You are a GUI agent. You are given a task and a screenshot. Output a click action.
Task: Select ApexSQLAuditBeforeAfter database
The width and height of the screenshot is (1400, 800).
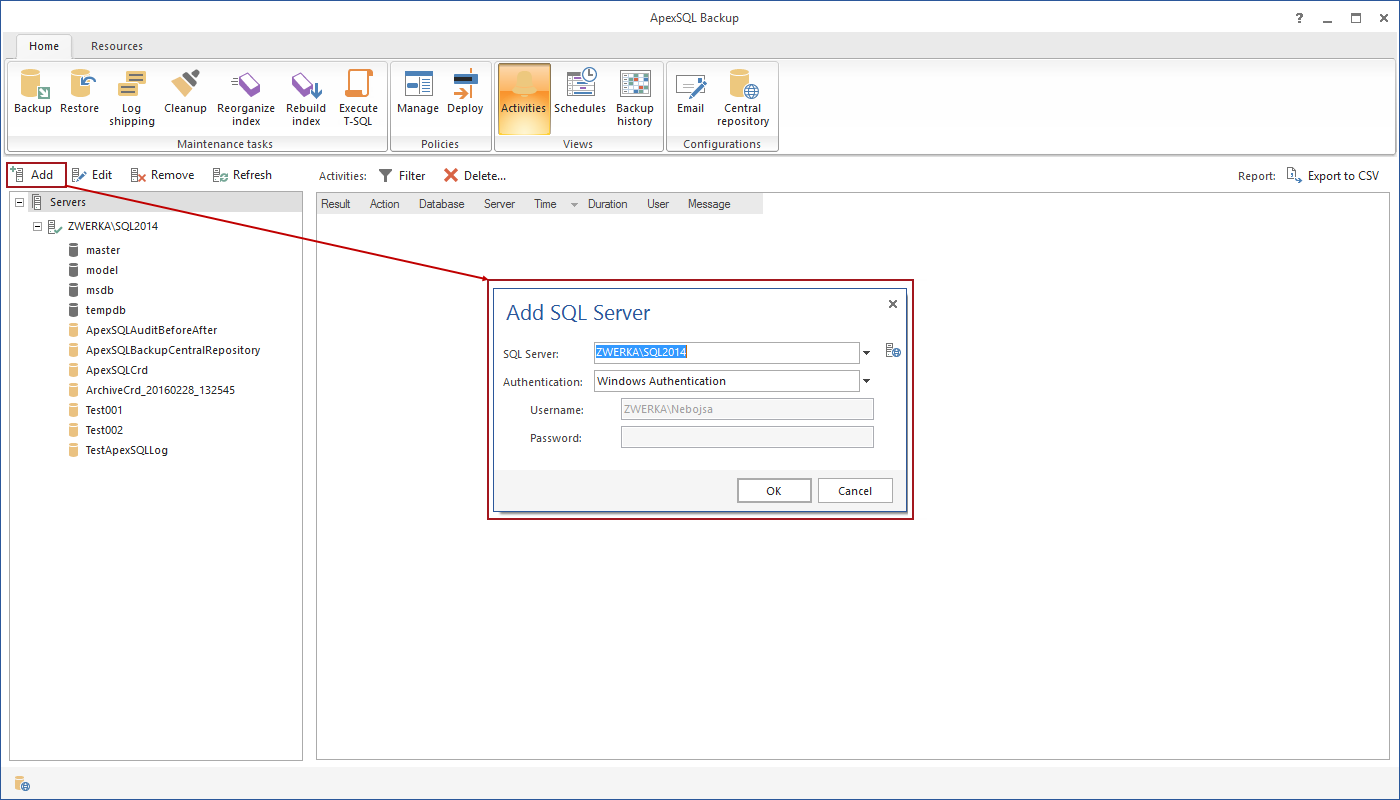point(151,330)
